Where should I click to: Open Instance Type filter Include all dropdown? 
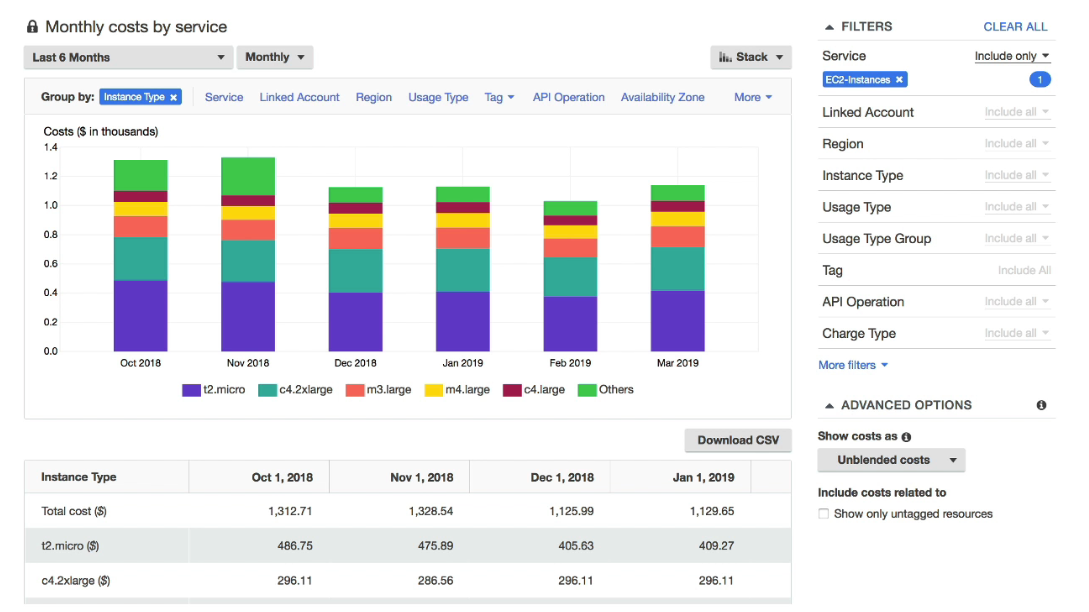pyautogui.click(x=1017, y=175)
